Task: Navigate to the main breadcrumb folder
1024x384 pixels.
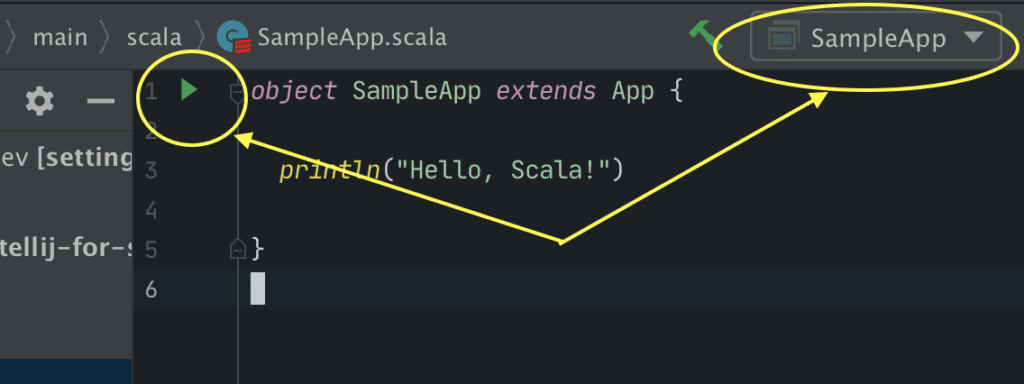Action: tap(60, 37)
